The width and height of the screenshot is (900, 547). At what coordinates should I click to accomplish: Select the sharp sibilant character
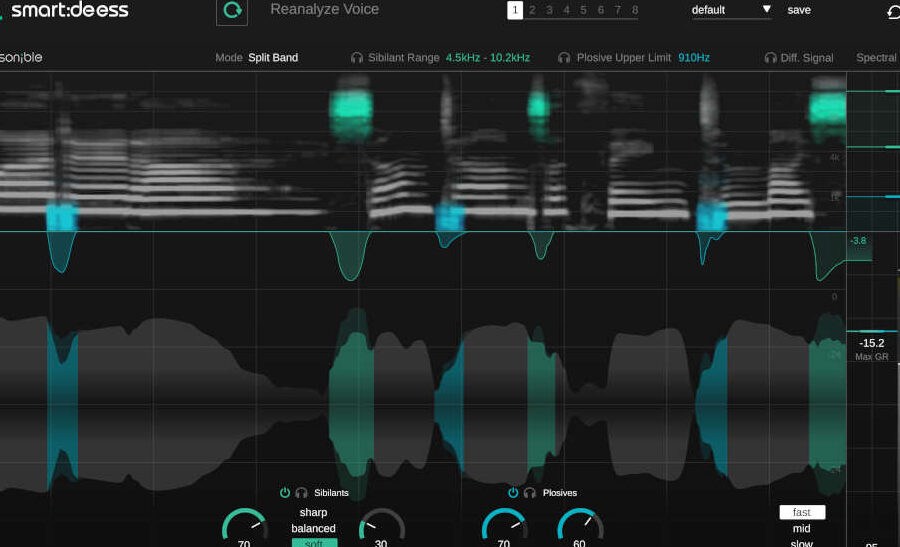coord(313,512)
